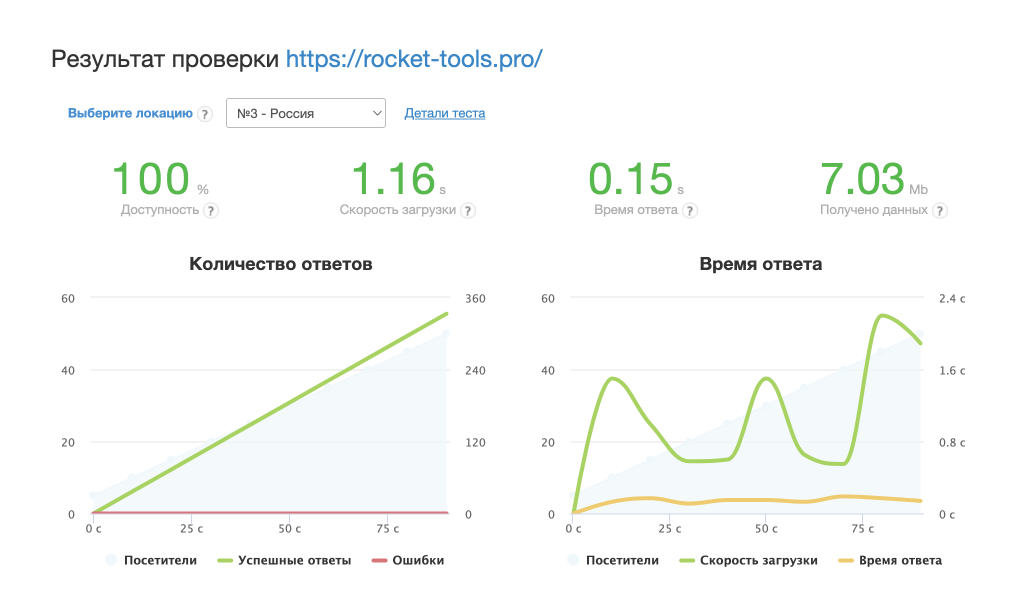The height and width of the screenshot is (608, 1020).
Task: Click the Количество ответов chart title
Action: (x=281, y=265)
